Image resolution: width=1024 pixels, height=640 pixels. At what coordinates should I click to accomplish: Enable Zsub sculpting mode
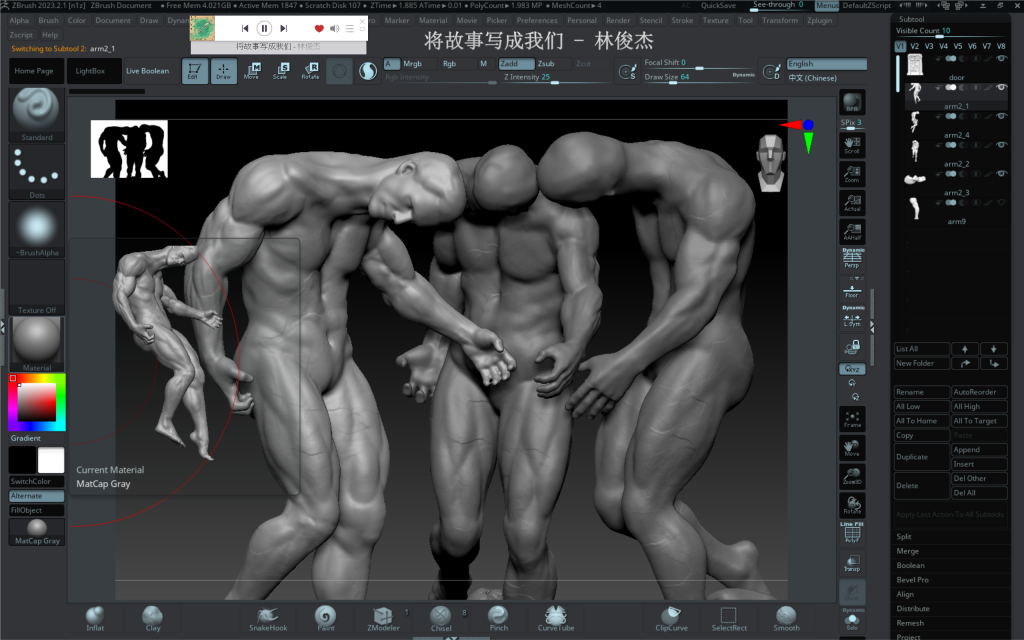pos(545,63)
